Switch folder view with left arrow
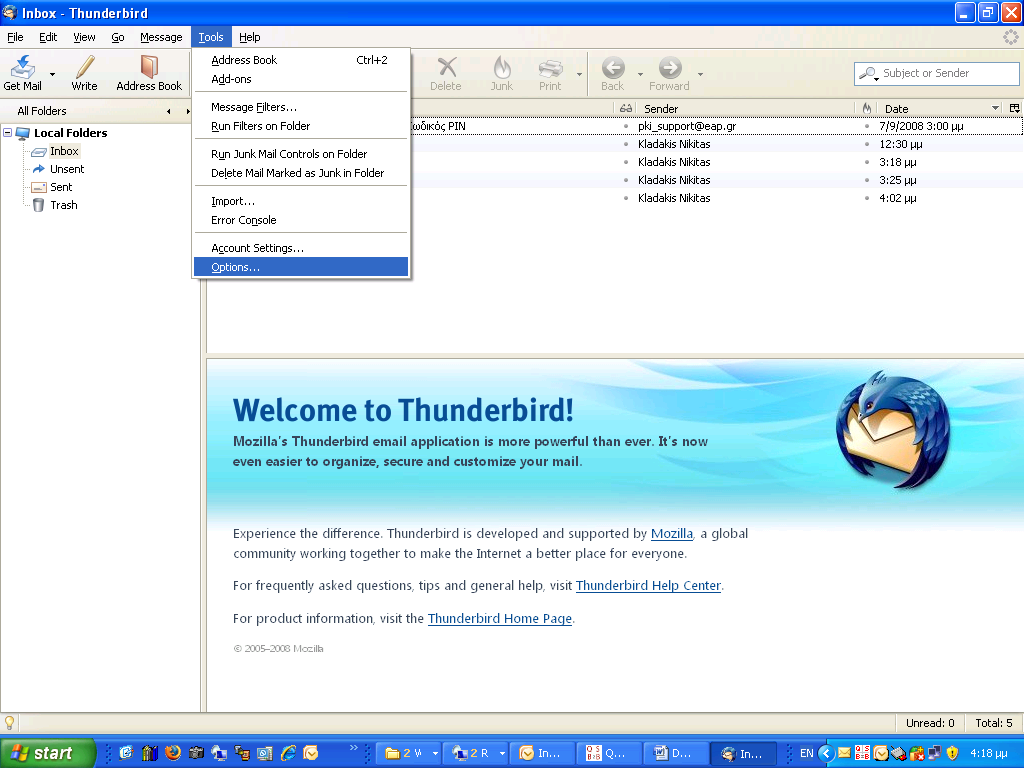 click(x=169, y=111)
